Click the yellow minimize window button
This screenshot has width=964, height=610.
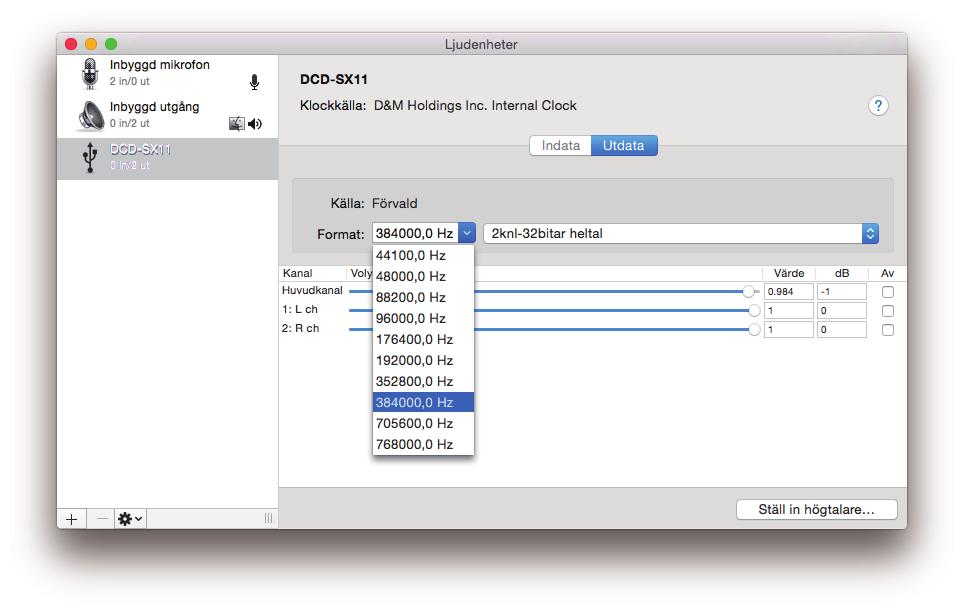[x=91, y=44]
